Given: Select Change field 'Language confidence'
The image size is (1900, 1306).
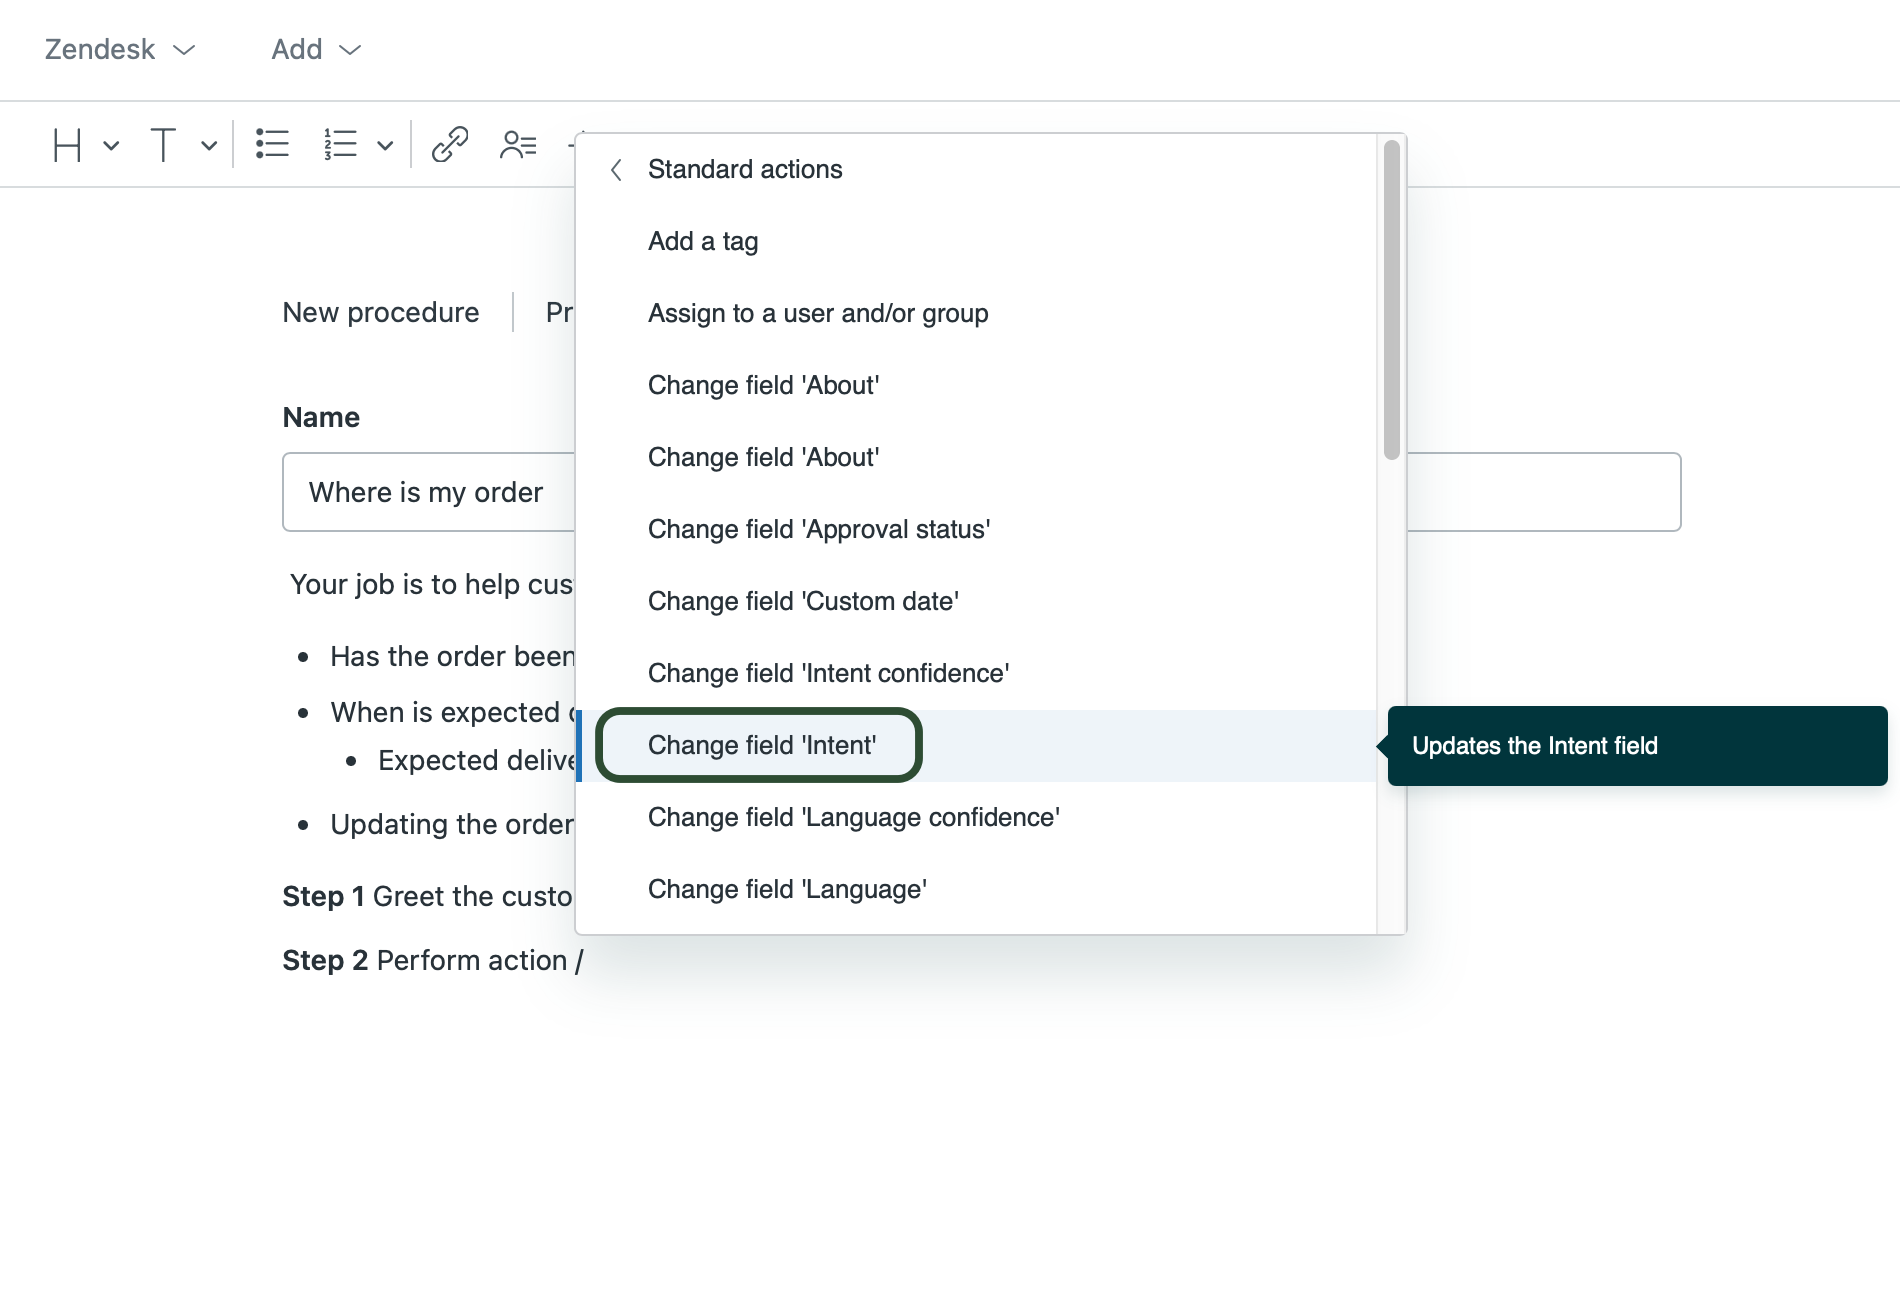Looking at the screenshot, I should pyautogui.click(x=853, y=817).
